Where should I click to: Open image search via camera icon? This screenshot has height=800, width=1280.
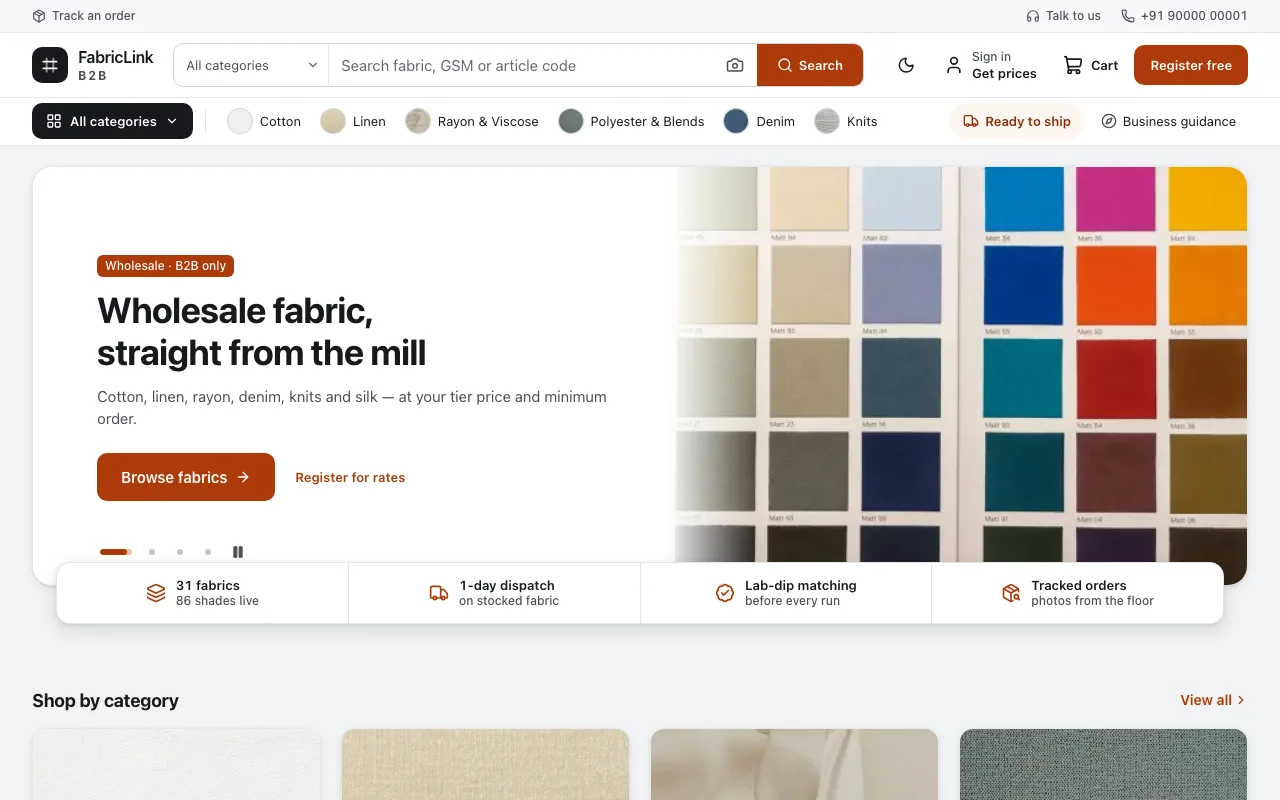point(735,65)
